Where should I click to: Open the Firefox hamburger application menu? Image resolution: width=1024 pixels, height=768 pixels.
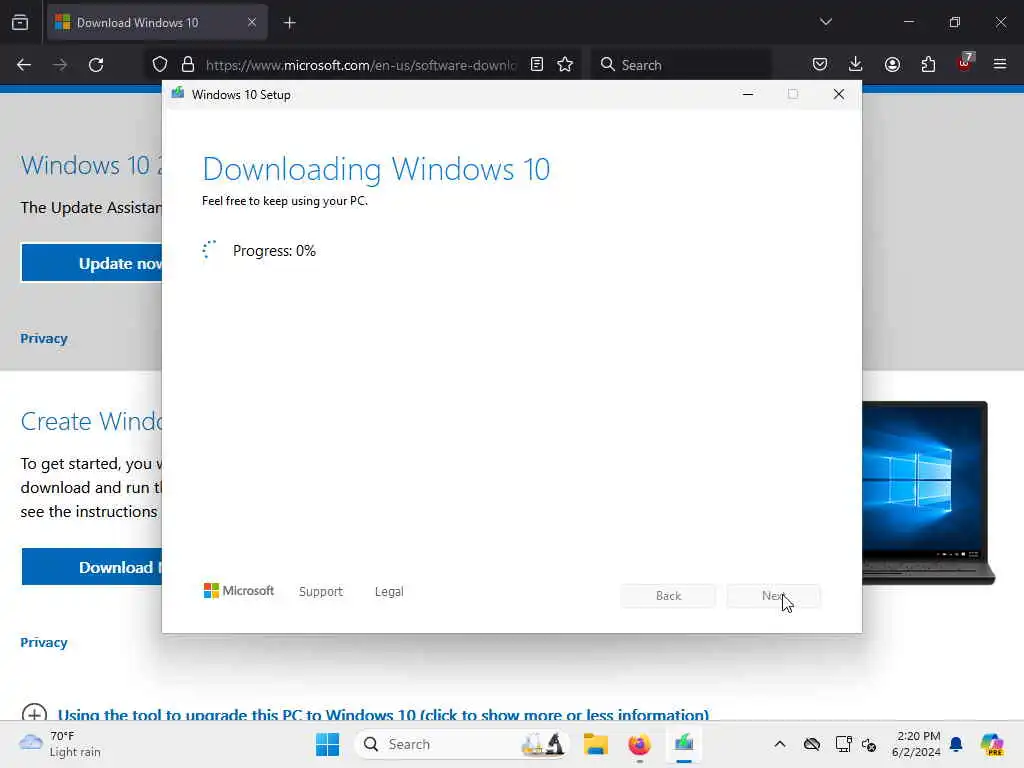(1000, 64)
